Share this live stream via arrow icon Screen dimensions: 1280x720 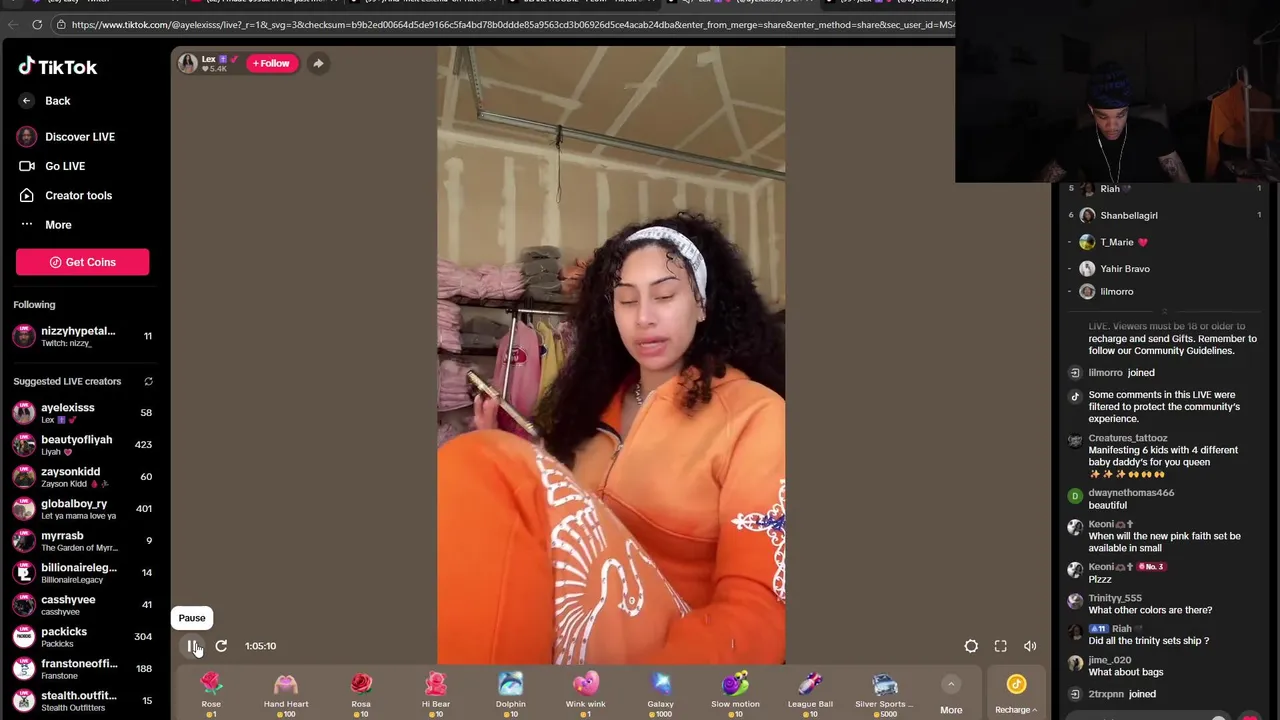click(318, 63)
